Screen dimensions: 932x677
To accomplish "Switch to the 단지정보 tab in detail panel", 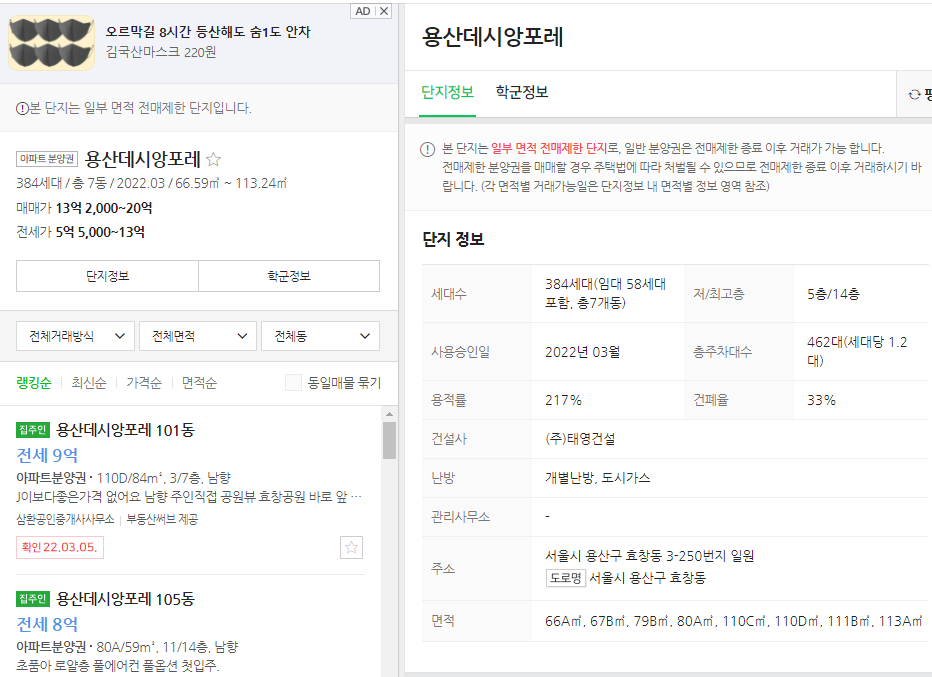I will pyautogui.click(x=448, y=92).
